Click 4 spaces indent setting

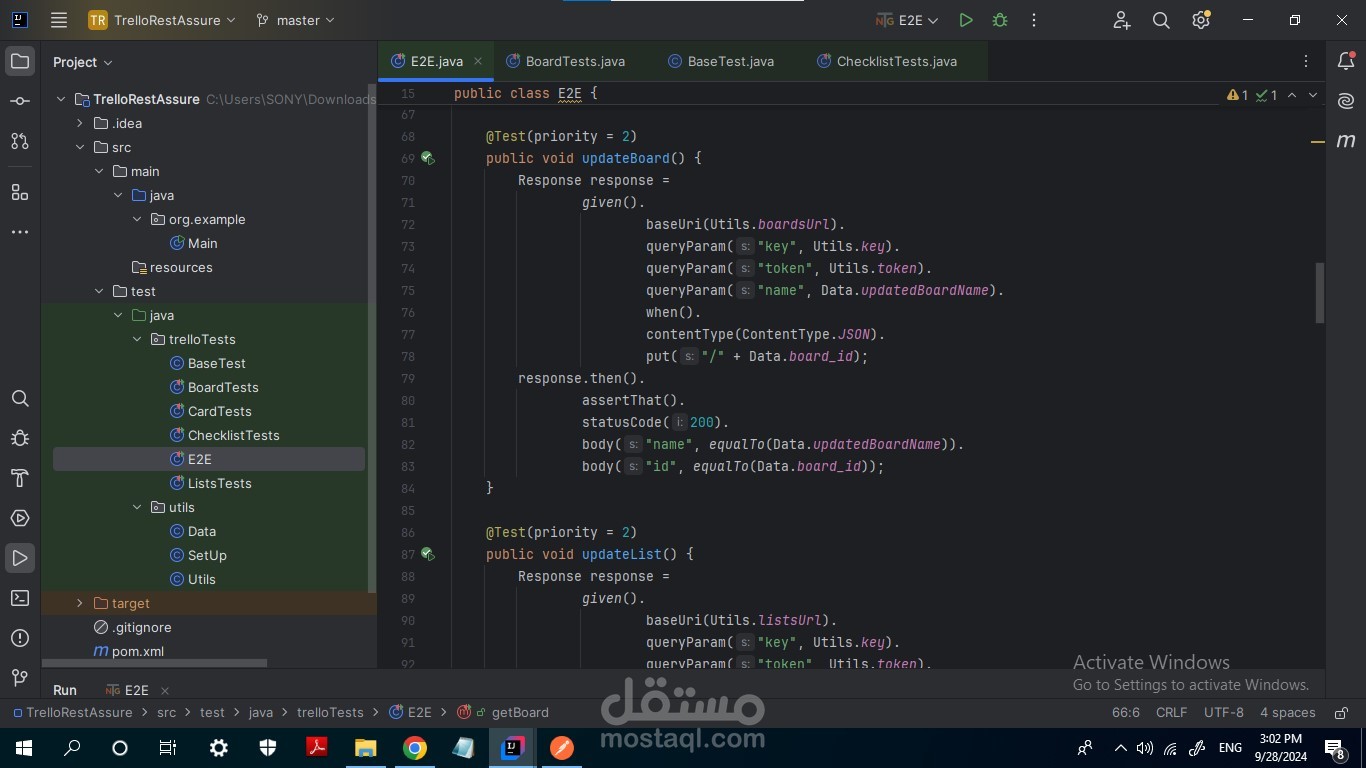[x=1287, y=713]
